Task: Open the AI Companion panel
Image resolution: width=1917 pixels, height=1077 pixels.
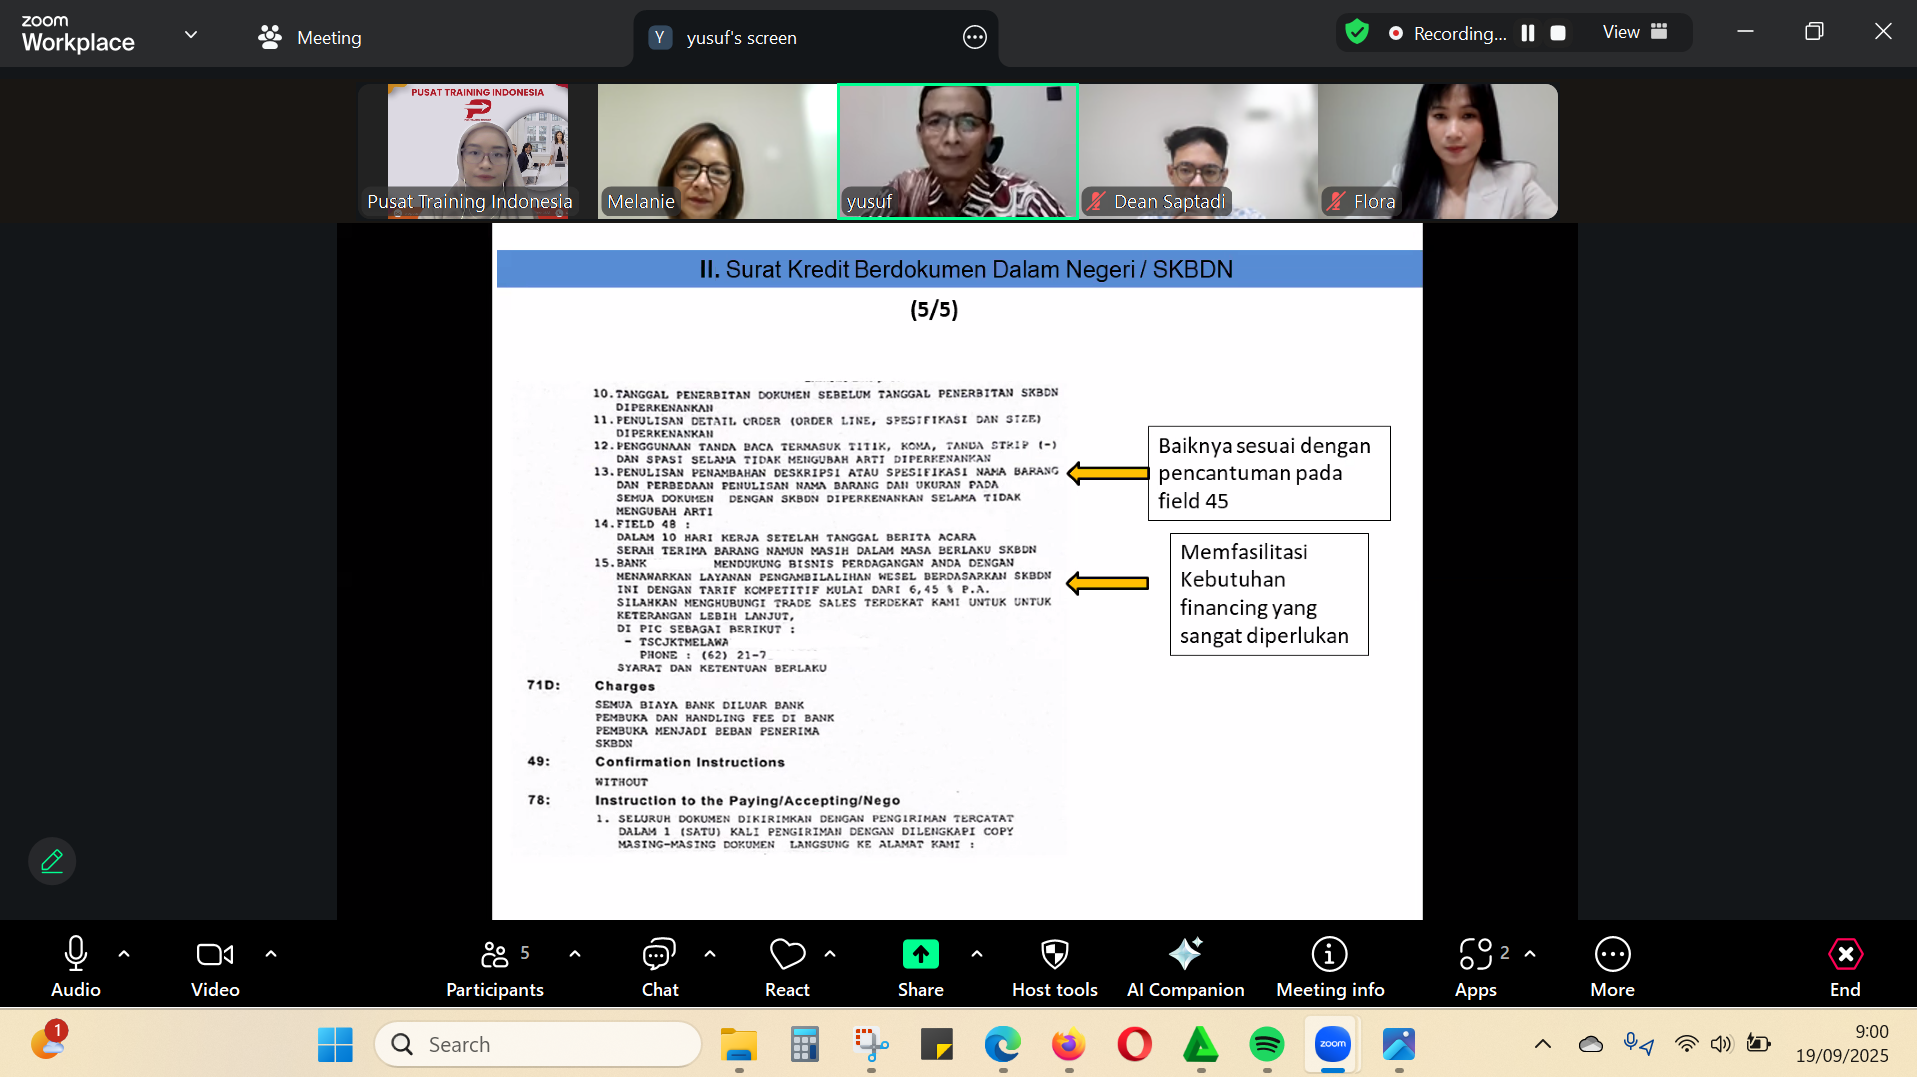Action: coord(1185,966)
